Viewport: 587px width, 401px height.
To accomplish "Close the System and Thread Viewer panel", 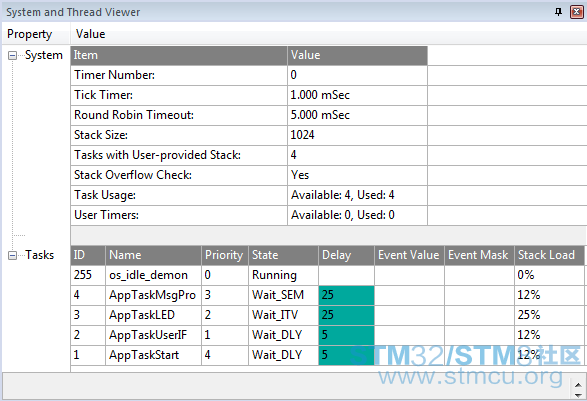I will point(577,12).
